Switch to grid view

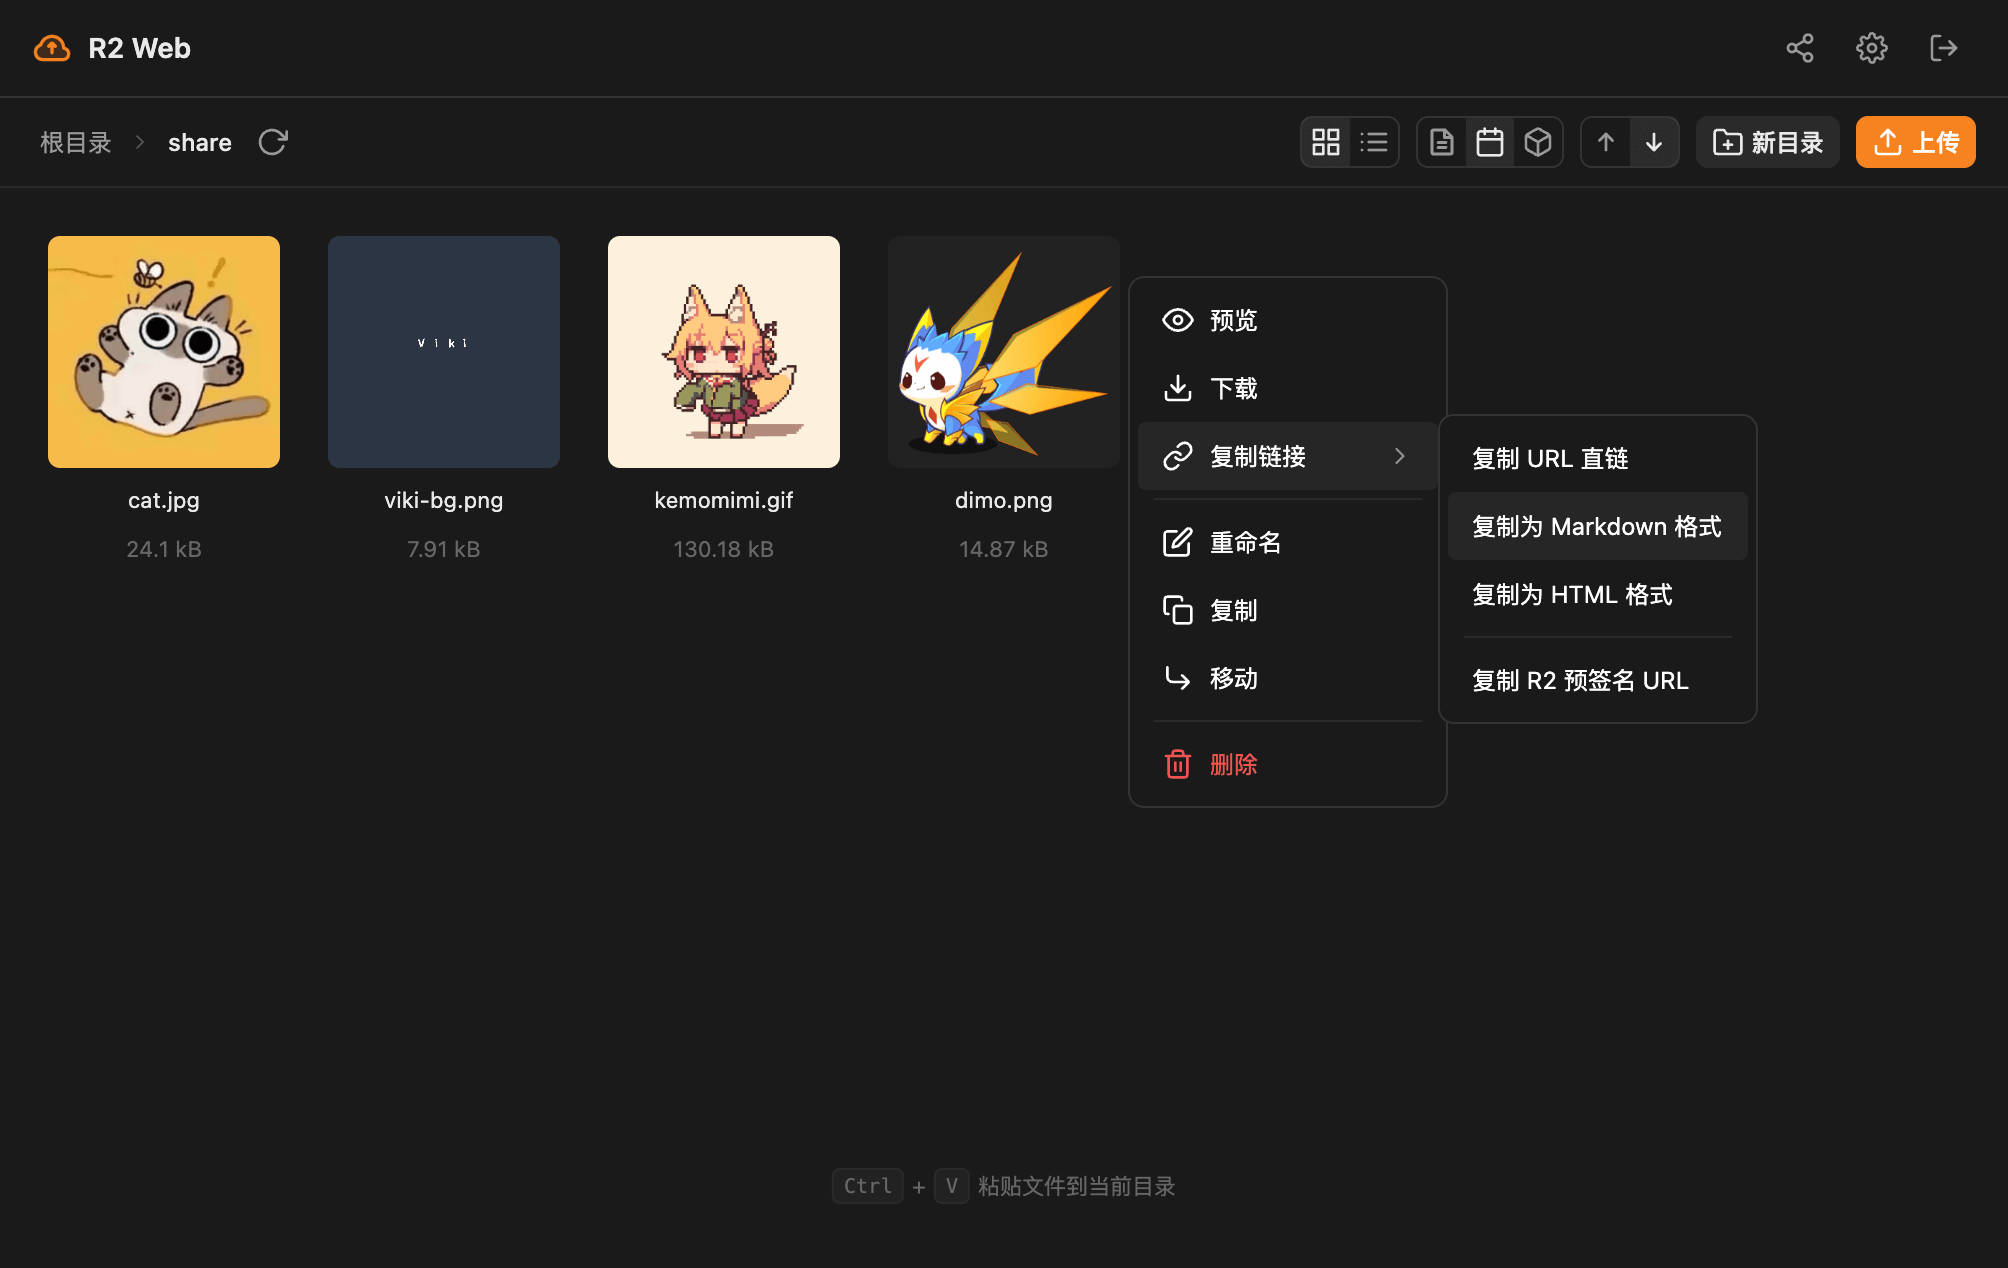tap(1326, 142)
